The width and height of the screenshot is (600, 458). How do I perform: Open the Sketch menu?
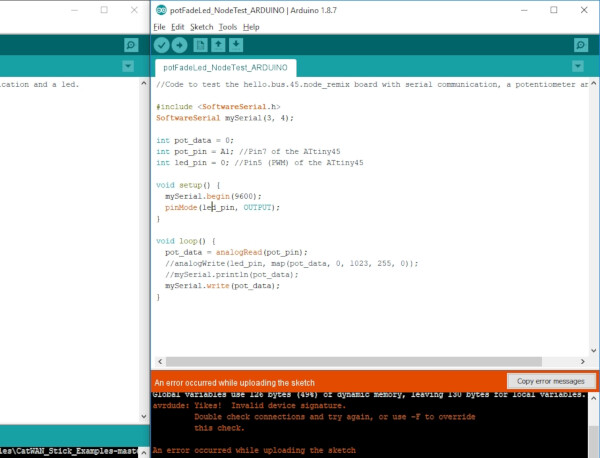coord(202,27)
